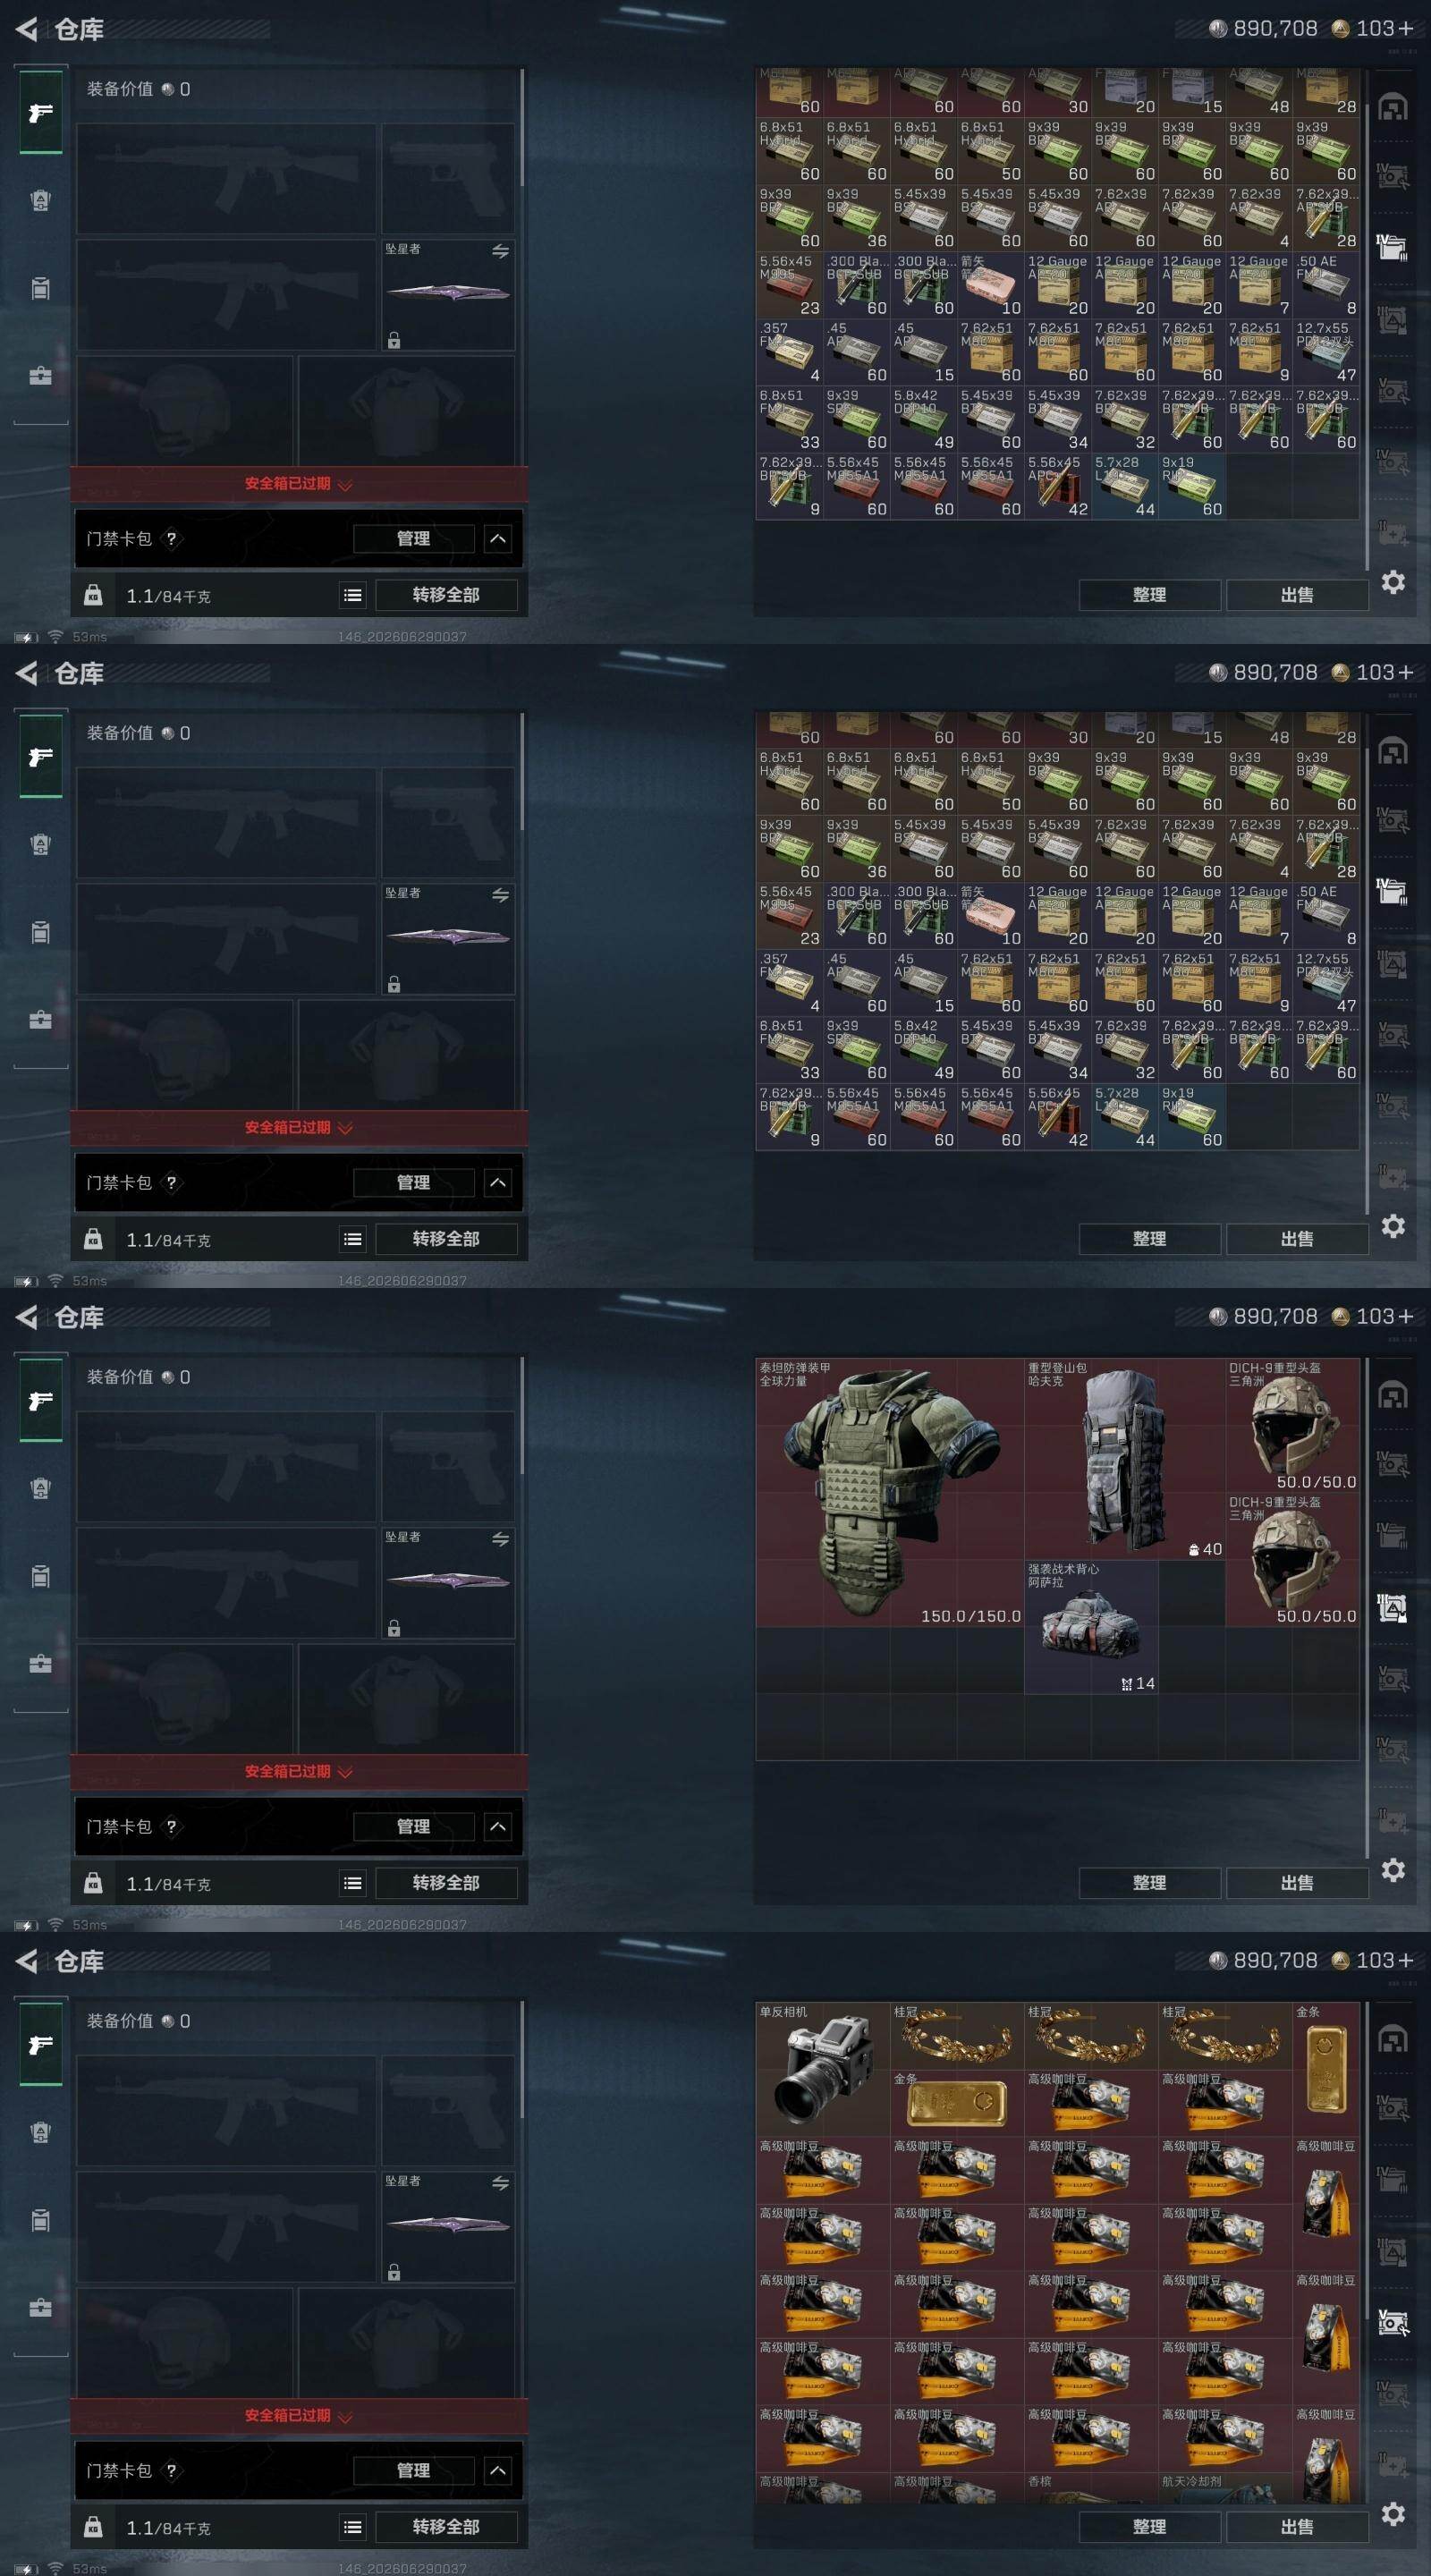The height and width of the screenshot is (2576, 1431).
Task: In the topmost screenshot, click the settings gear
Action: [x=1393, y=582]
